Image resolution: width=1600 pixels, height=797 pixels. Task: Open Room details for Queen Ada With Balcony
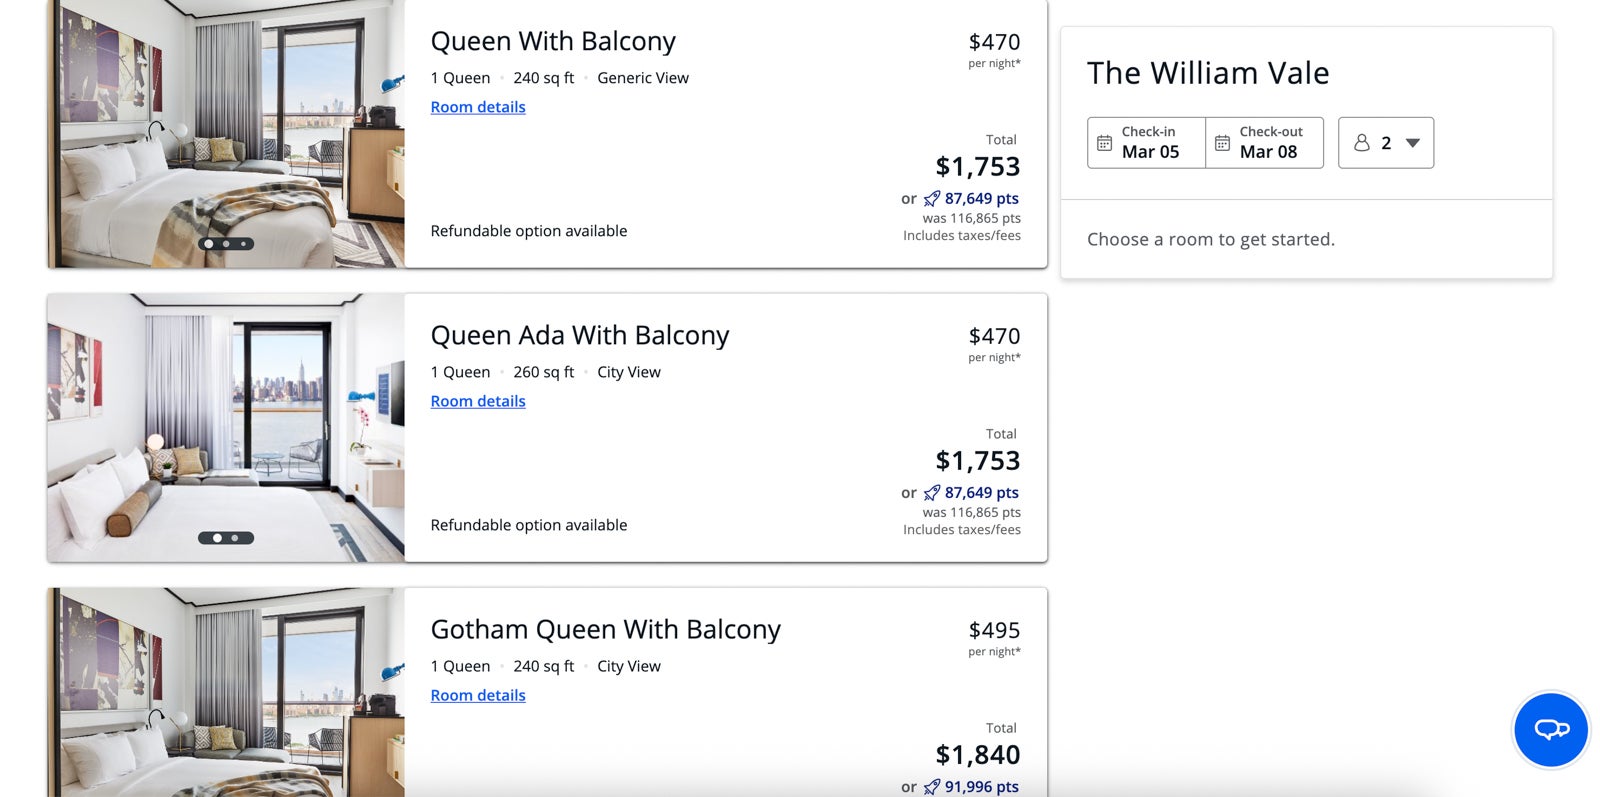[x=478, y=401]
